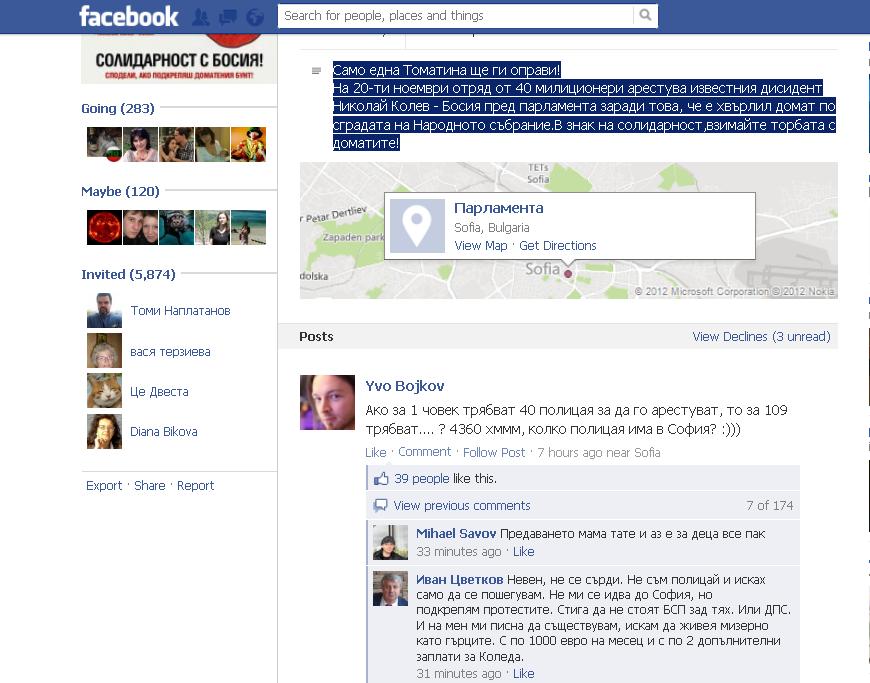Image resolution: width=870 pixels, height=683 pixels.
Task: Open messages icon in top bar
Action: coord(228,17)
